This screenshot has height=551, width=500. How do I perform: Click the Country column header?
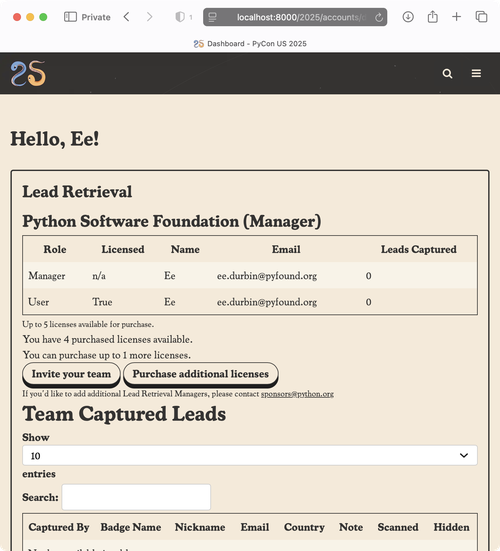(304, 527)
